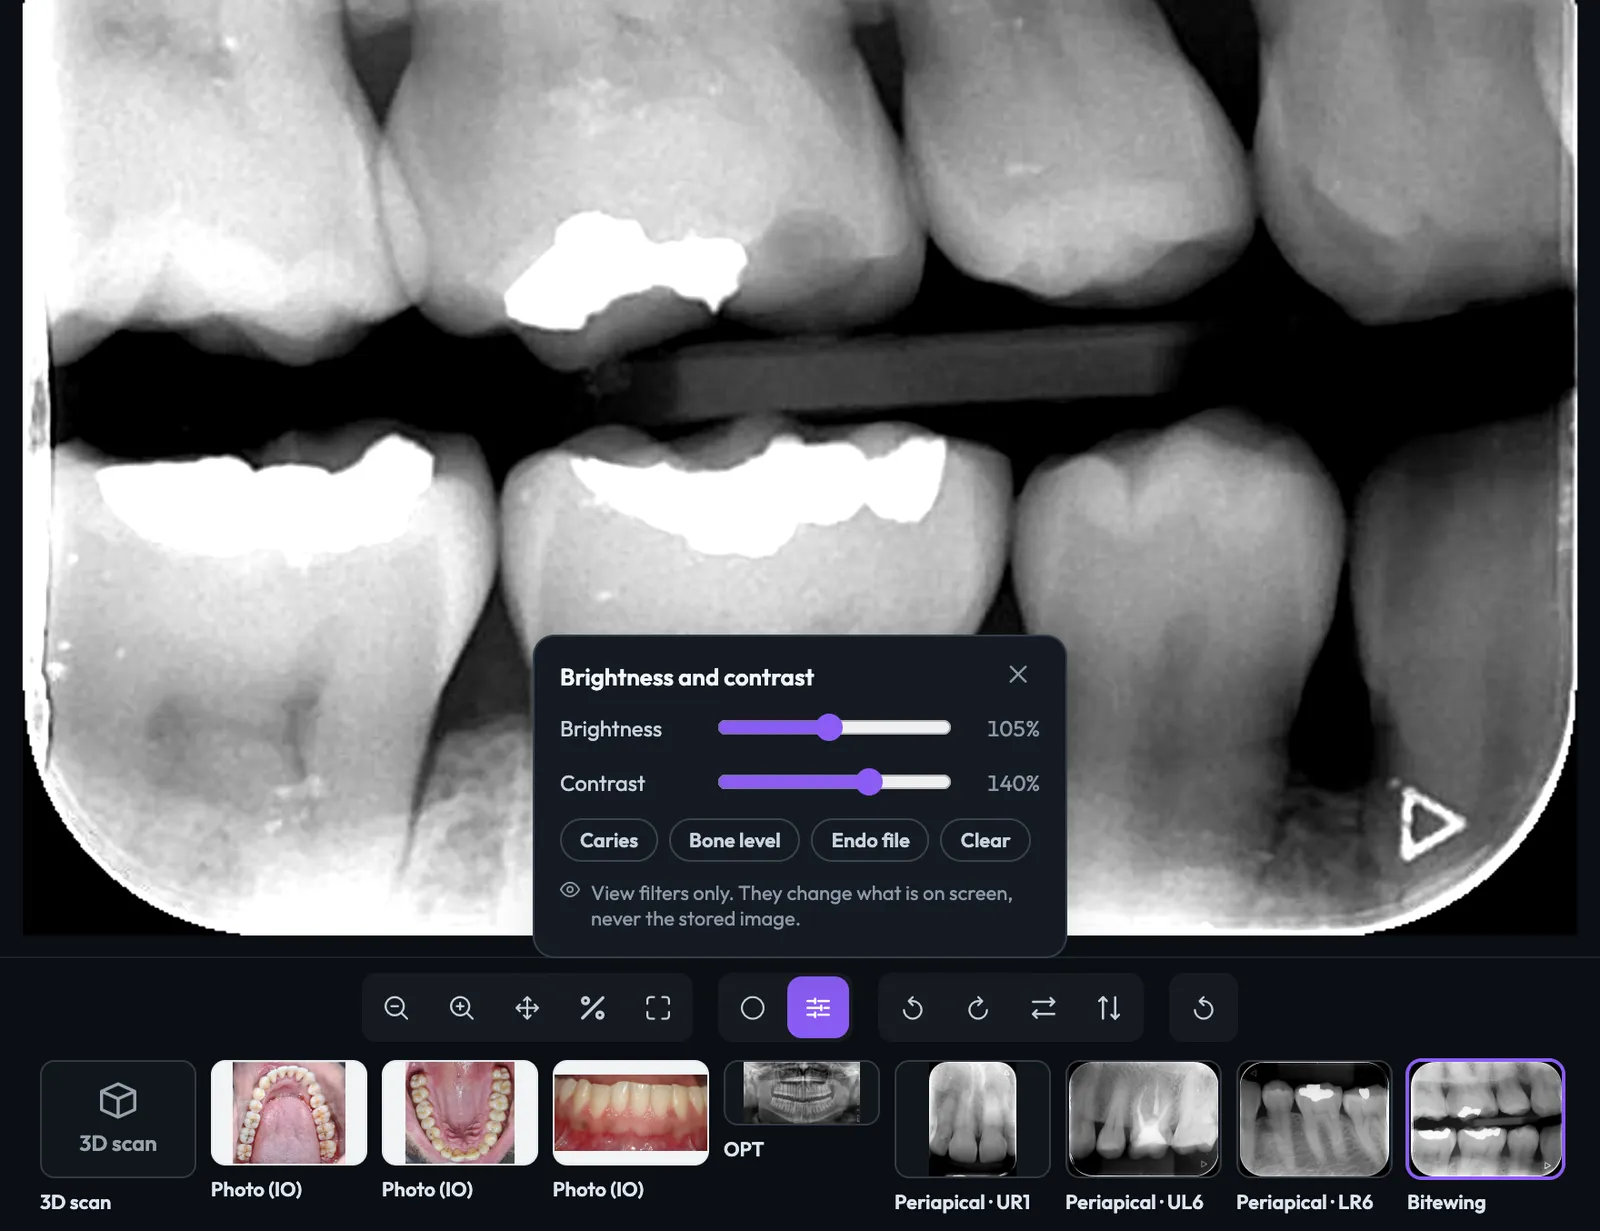Flip image horizontally
This screenshot has height=1231, width=1600.
[1043, 1008]
